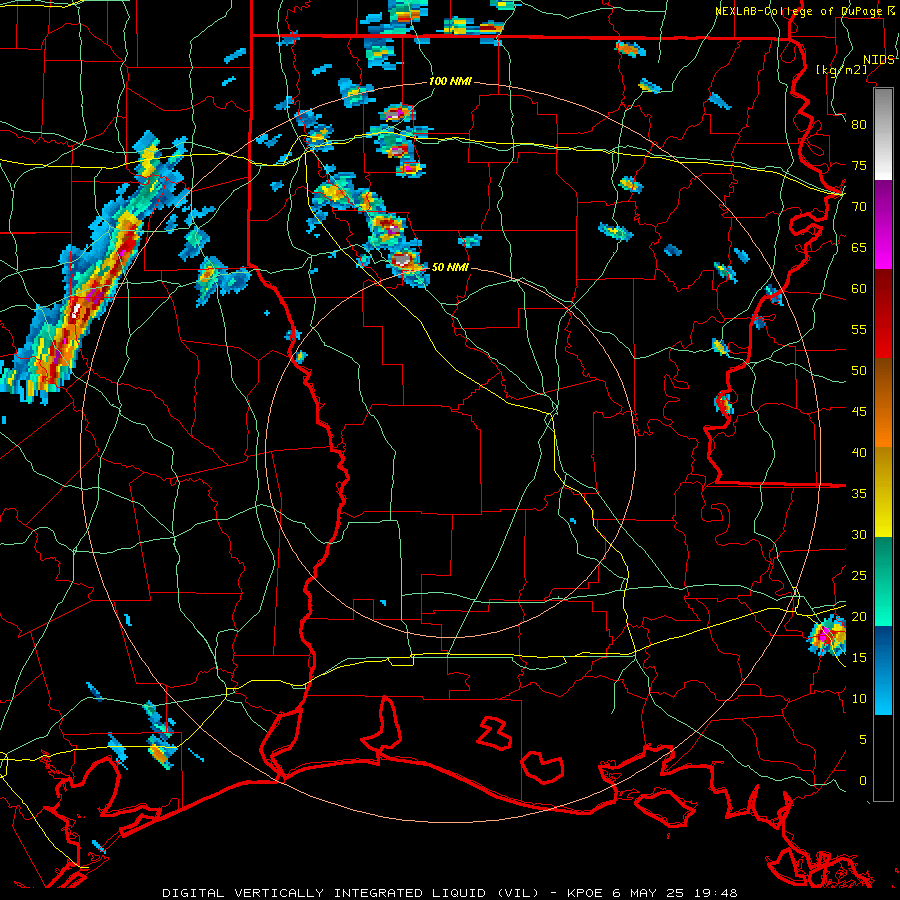This screenshot has width=900, height=900.
Task: Click the 40 value on color scale
Action: click(859, 452)
